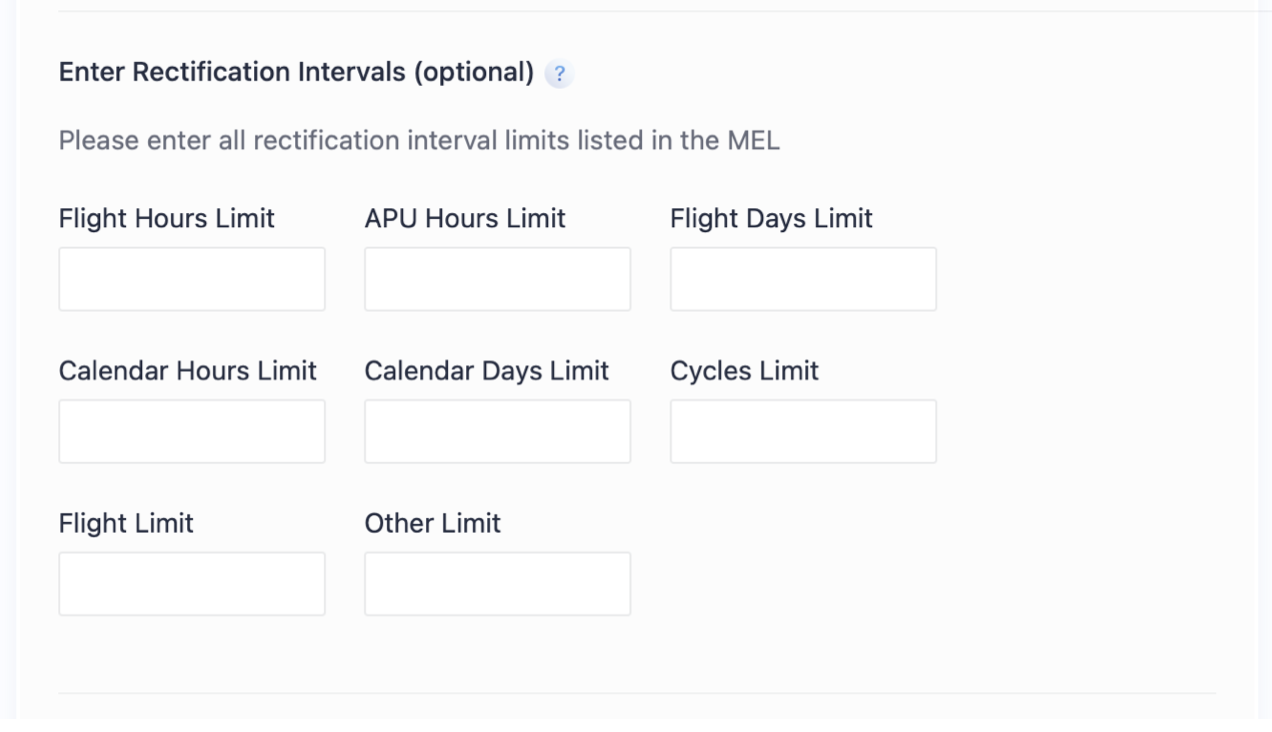Click the "Flight Hours Limit" label text
The height and width of the screenshot is (732, 1272).
[166, 218]
